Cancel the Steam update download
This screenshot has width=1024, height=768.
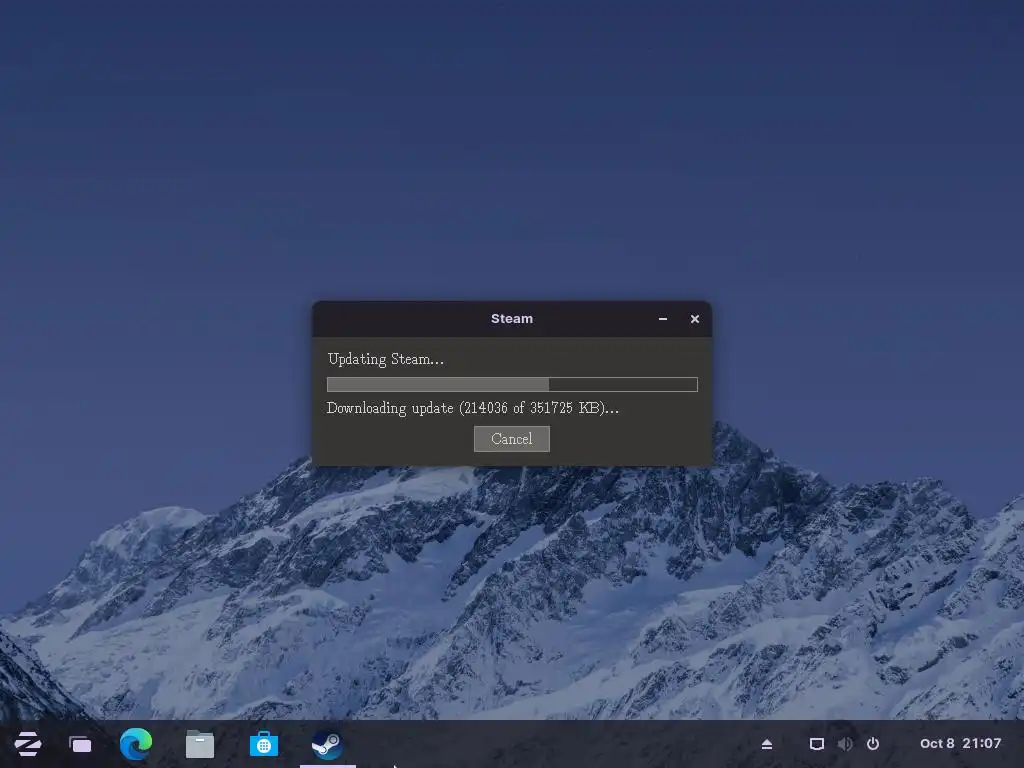tap(511, 439)
